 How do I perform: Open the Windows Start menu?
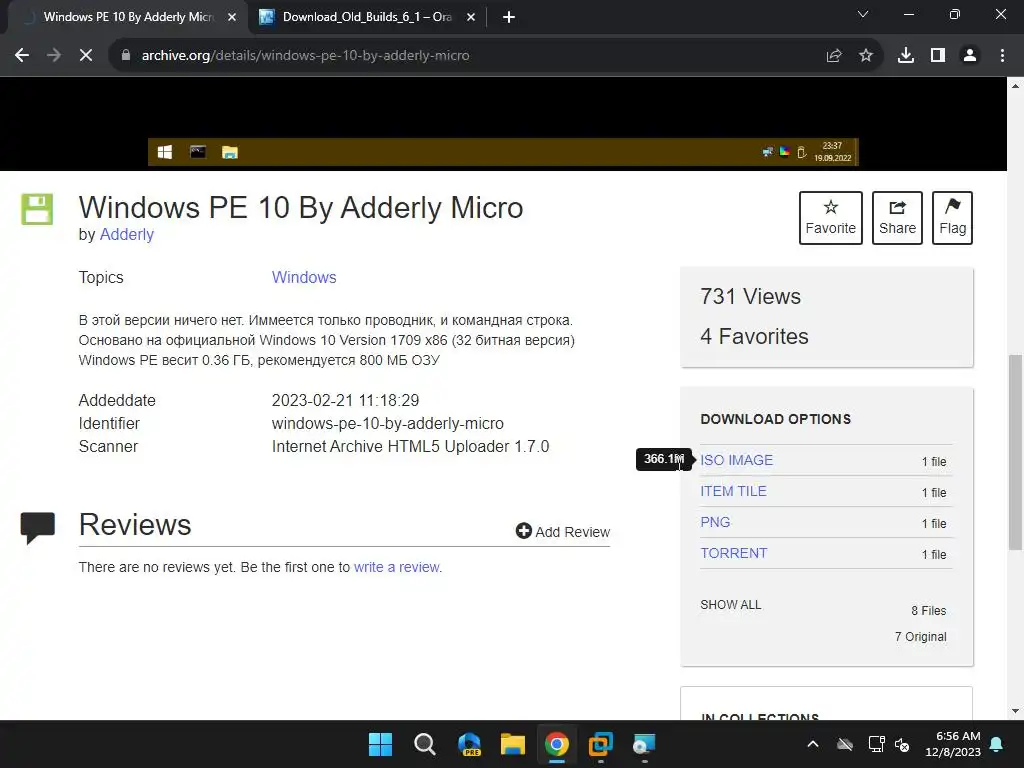pyautogui.click(x=380, y=744)
